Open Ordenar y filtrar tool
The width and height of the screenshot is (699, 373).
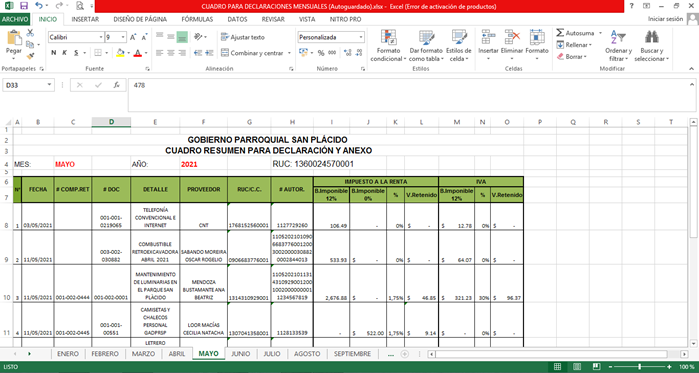point(618,46)
